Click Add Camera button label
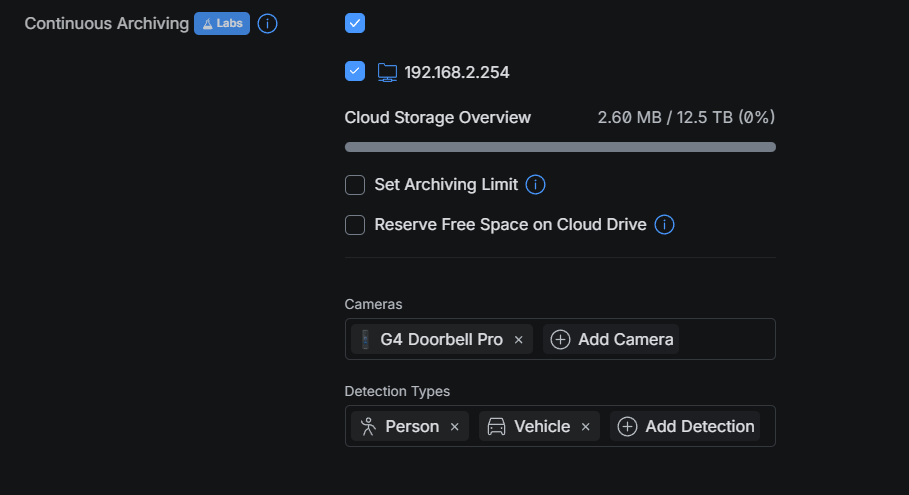This screenshot has width=909, height=495. (626, 340)
